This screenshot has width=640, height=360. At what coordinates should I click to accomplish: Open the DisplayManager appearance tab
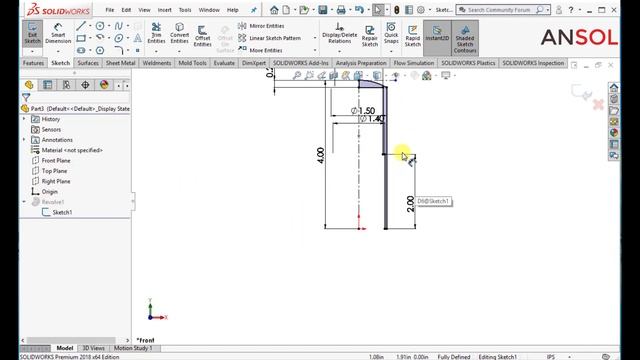[104, 84]
